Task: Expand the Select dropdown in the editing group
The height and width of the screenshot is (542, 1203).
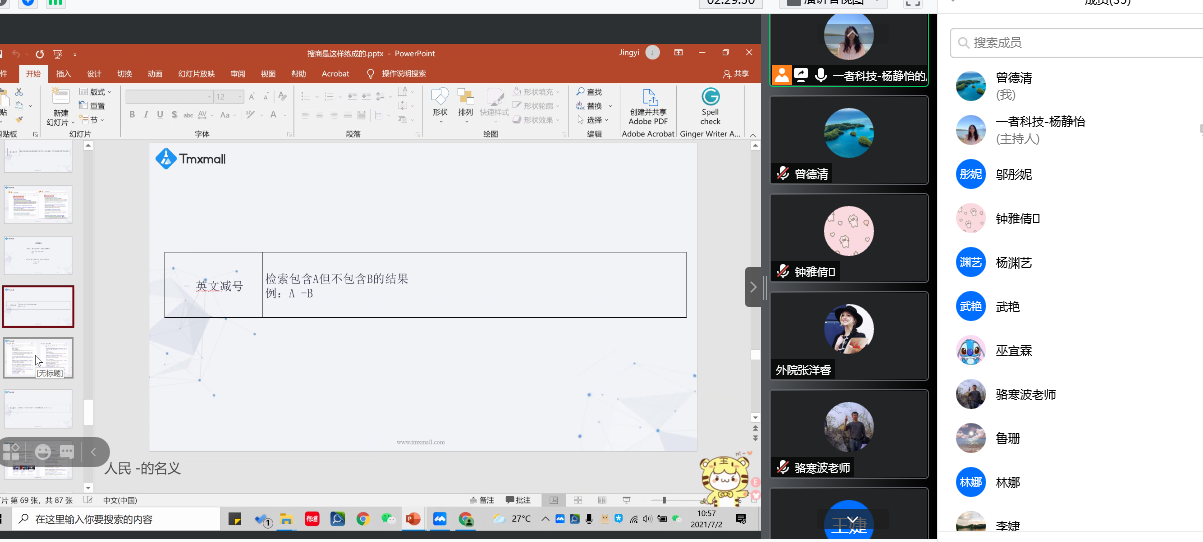Action: pyautogui.click(x=593, y=120)
